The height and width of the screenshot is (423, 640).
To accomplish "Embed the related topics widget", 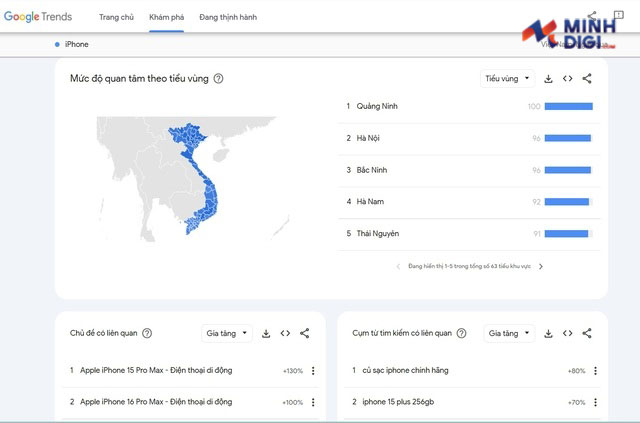I will pyautogui.click(x=285, y=333).
